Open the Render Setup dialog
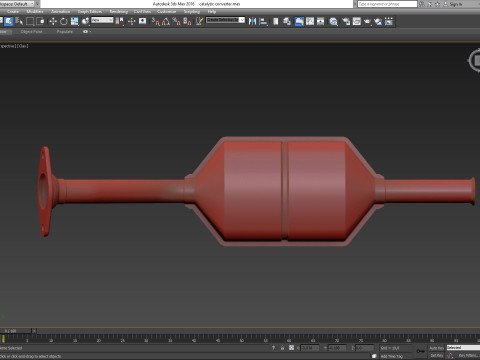 click(x=346, y=22)
